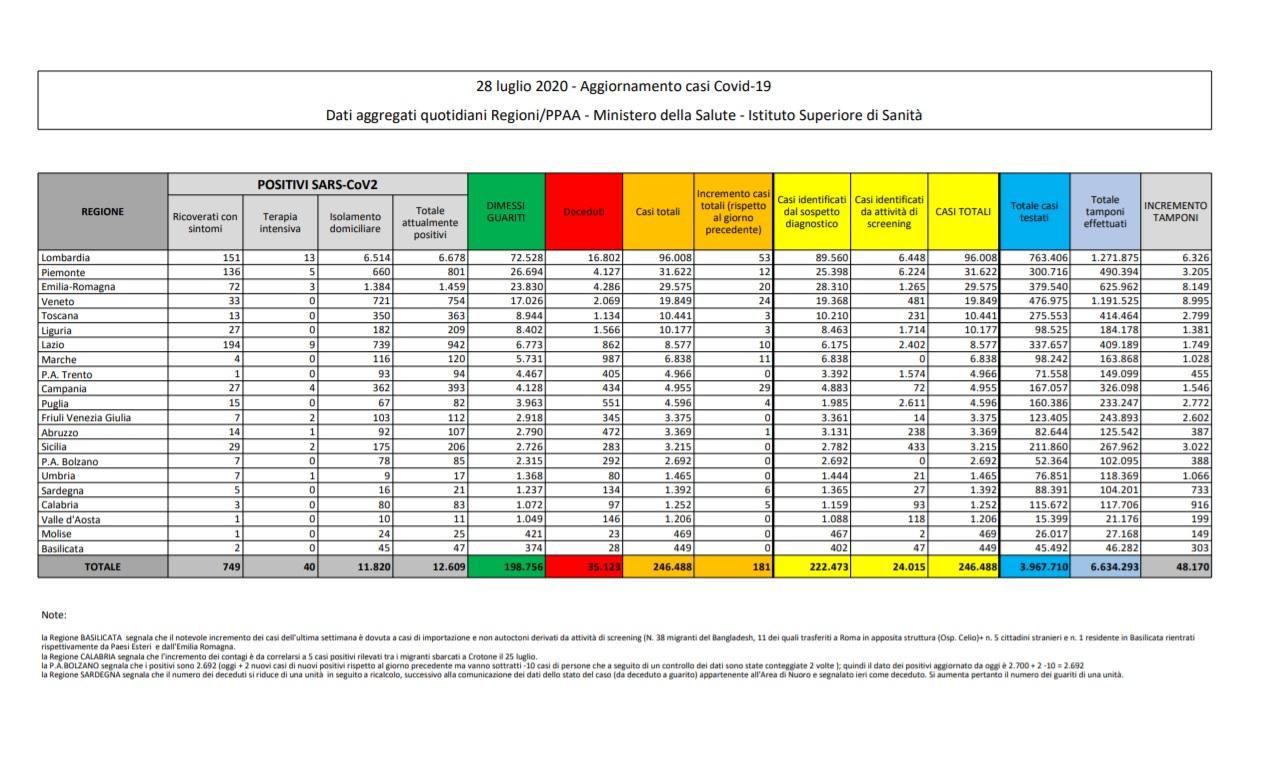Click the Sicilia row label

click(x=56, y=447)
